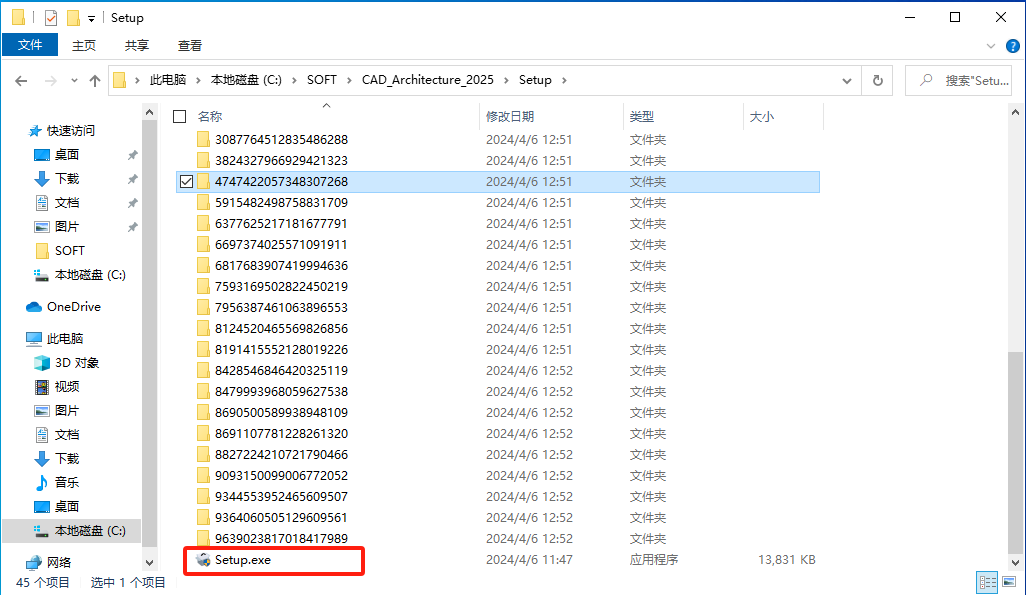Click the search magnifier icon
The image size is (1026, 595).
click(x=926, y=81)
